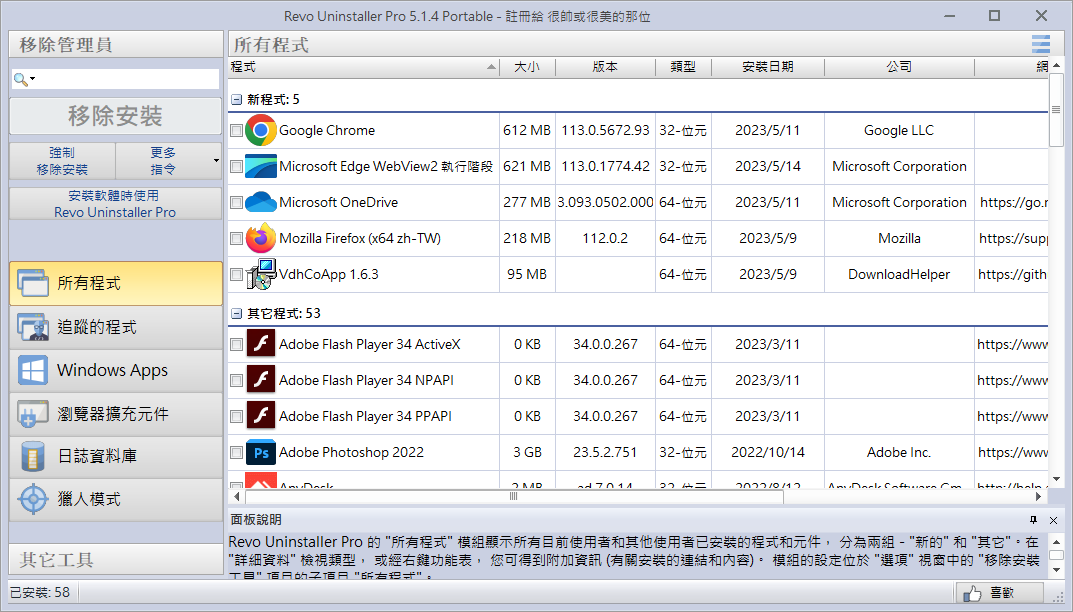Sort by the 類型 column header

click(x=683, y=66)
